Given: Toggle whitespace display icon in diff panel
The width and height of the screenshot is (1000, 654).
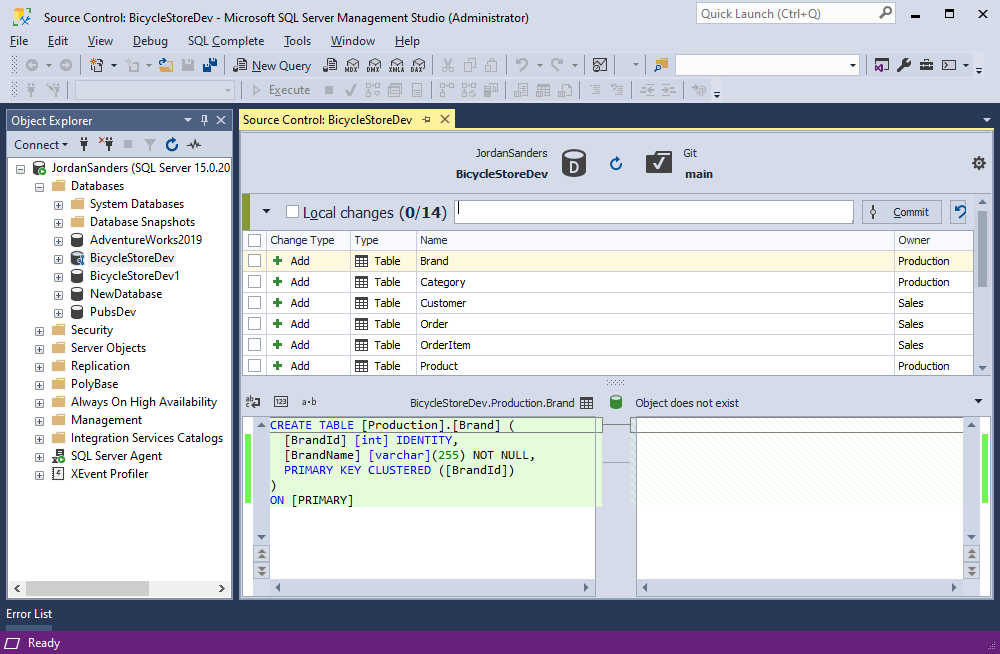Looking at the screenshot, I should (253, 402).
